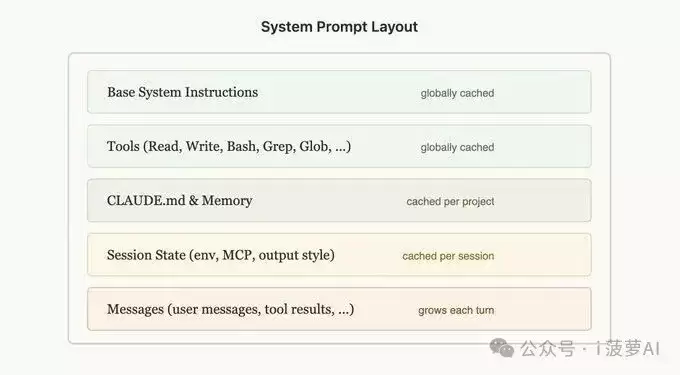Click the WeChat logo icon in watermark
Image resolution: width=680 pixels, height=375 pixels.
tap(502, 348)
